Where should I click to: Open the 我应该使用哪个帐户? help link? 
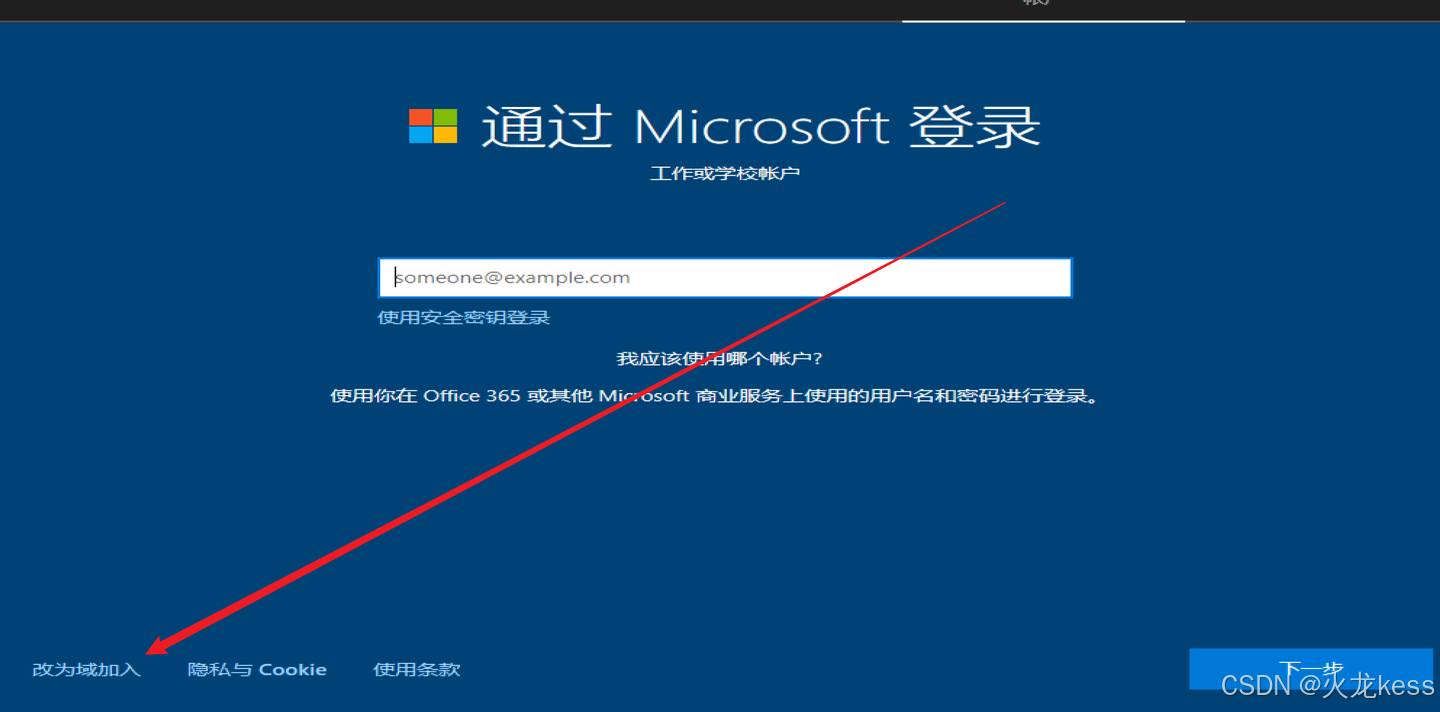pos(720,359)
